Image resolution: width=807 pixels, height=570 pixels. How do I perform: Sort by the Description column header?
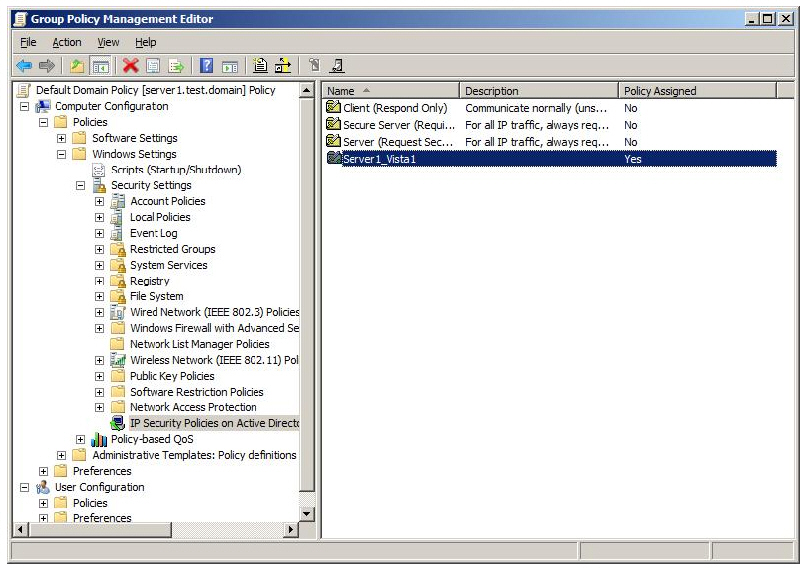pos(538,91)
